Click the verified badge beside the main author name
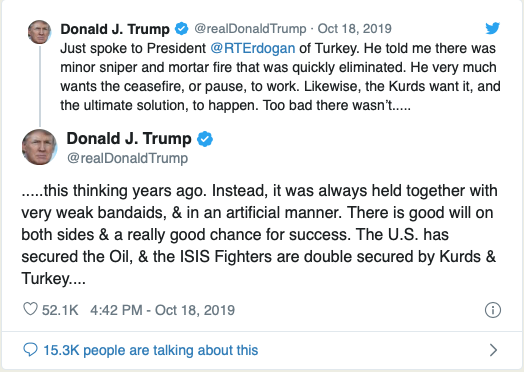 (205, 139)
